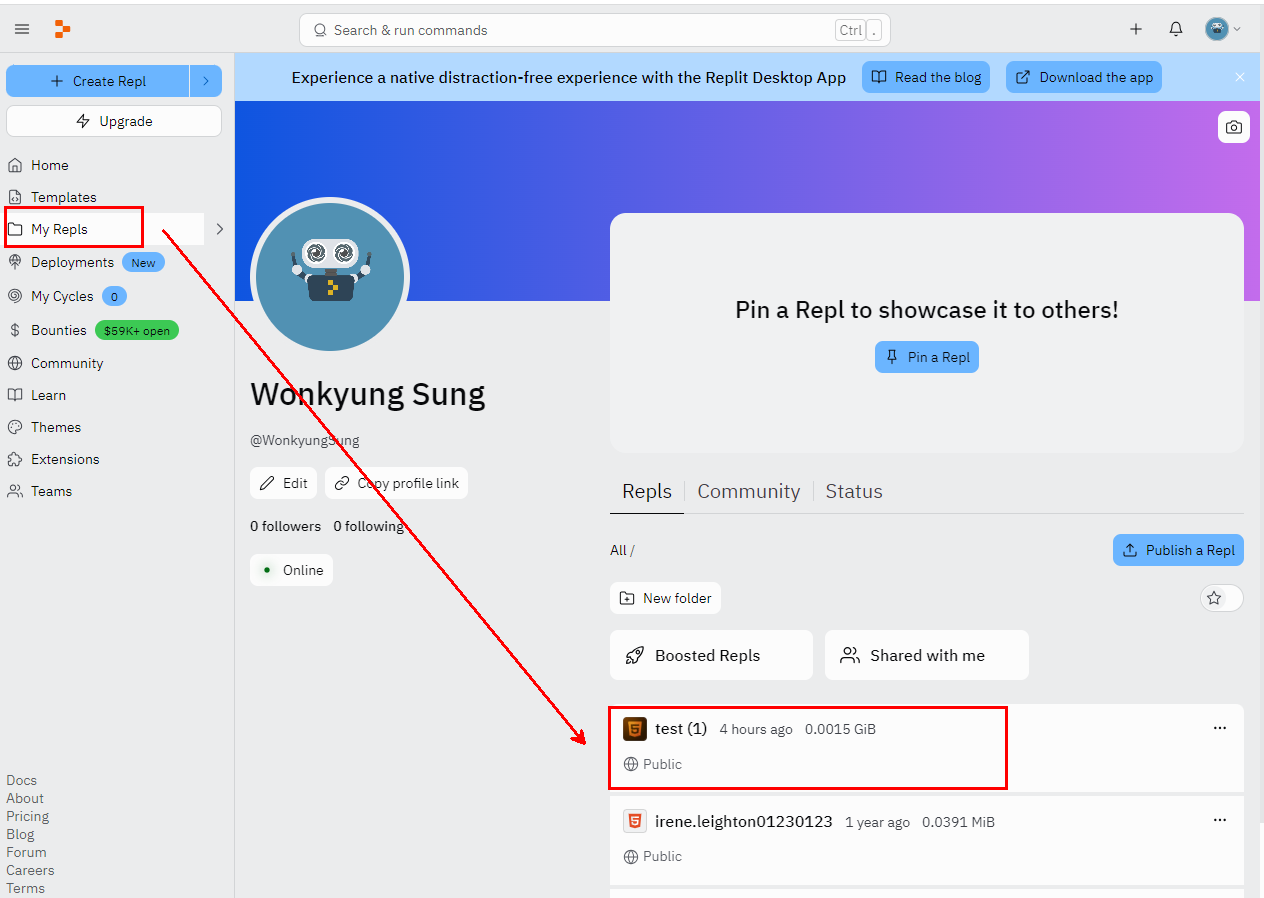Click the Blog footer link

pos(20,834)
